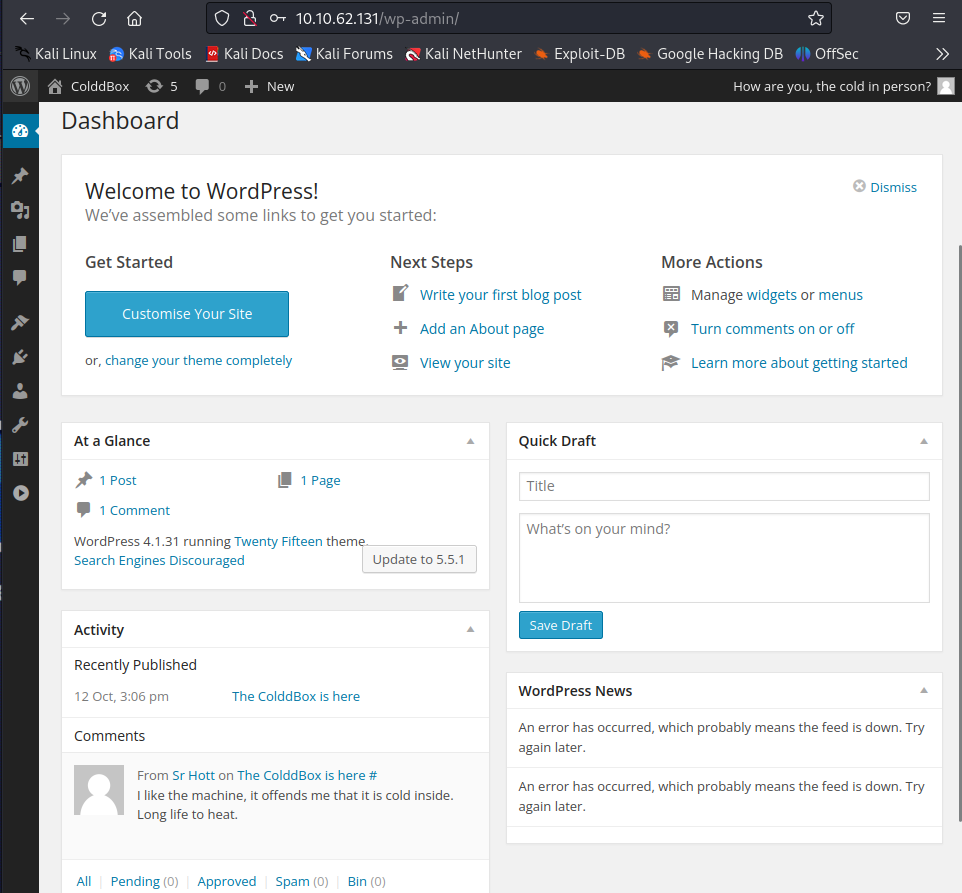Open the Kali NetHunter bookmark
This screenshot has width=962, height=893.
point(464,54)
